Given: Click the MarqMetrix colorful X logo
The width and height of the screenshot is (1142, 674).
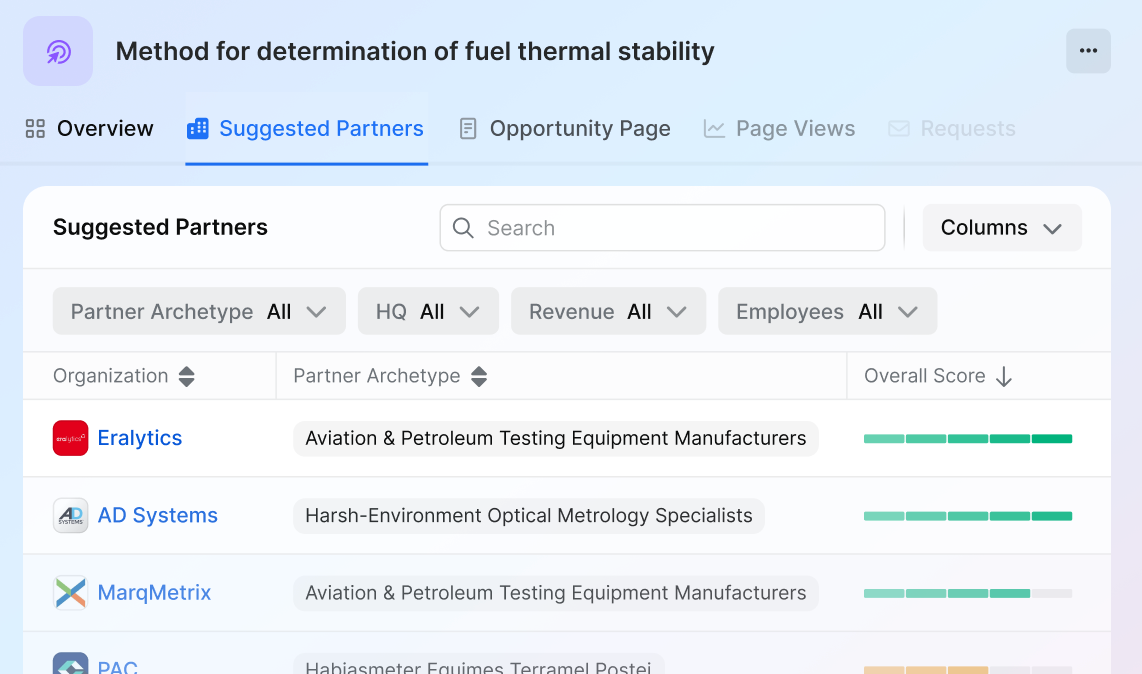Looking at the screenshot, I should (x=71, y=592).
